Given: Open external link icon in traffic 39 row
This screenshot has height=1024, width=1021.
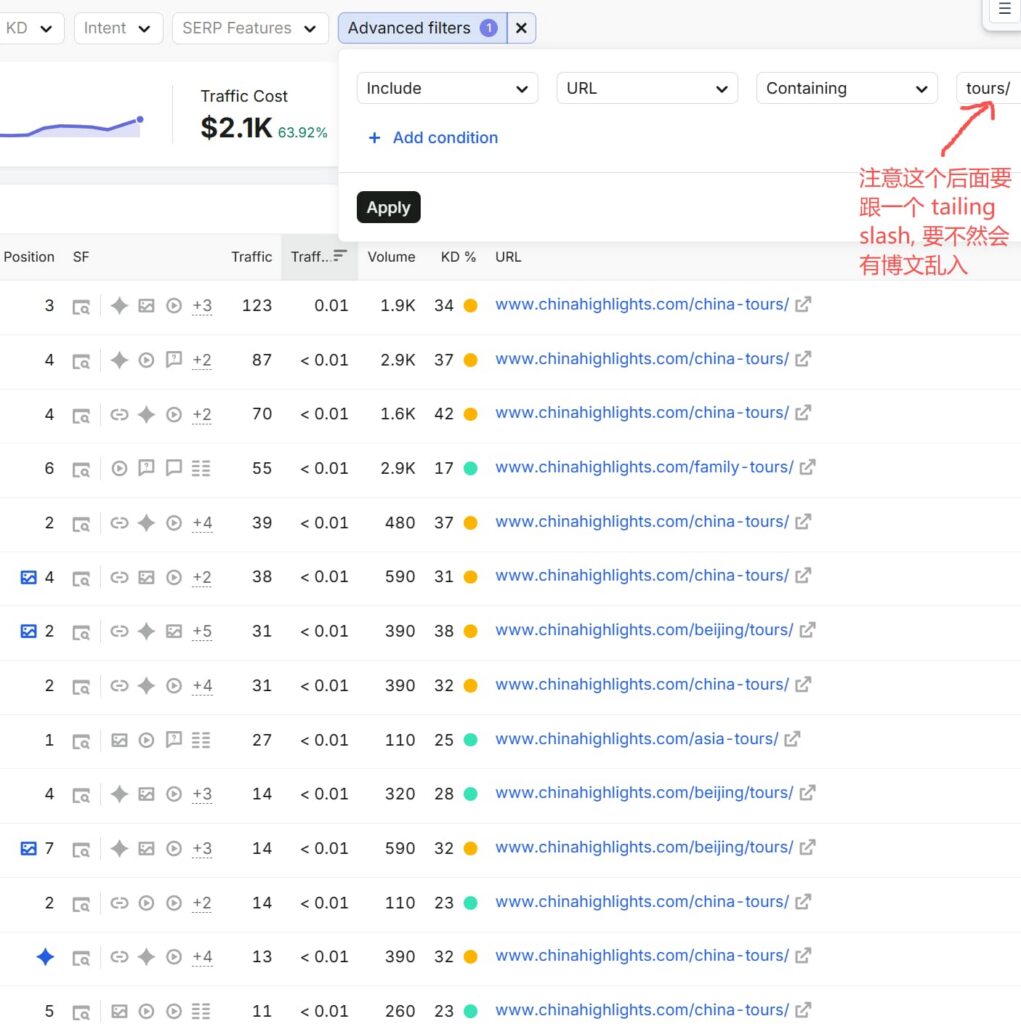Looking at the screenshot, I should click(803, 522).
